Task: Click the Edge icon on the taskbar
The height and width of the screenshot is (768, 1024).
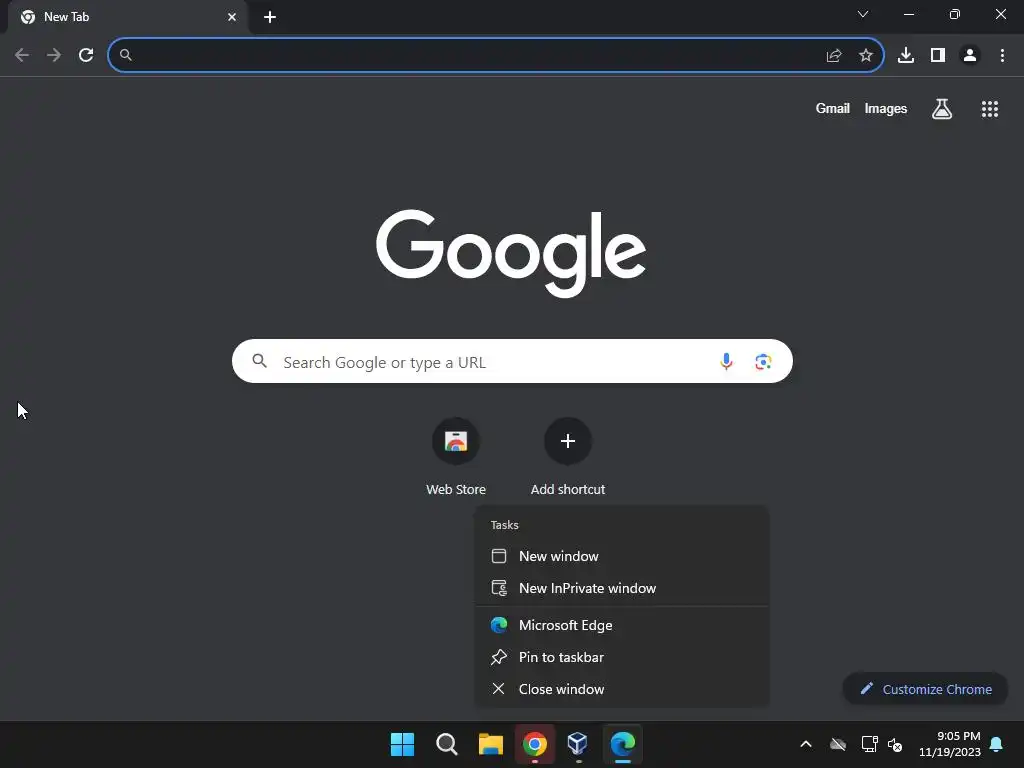Action: 622,744
